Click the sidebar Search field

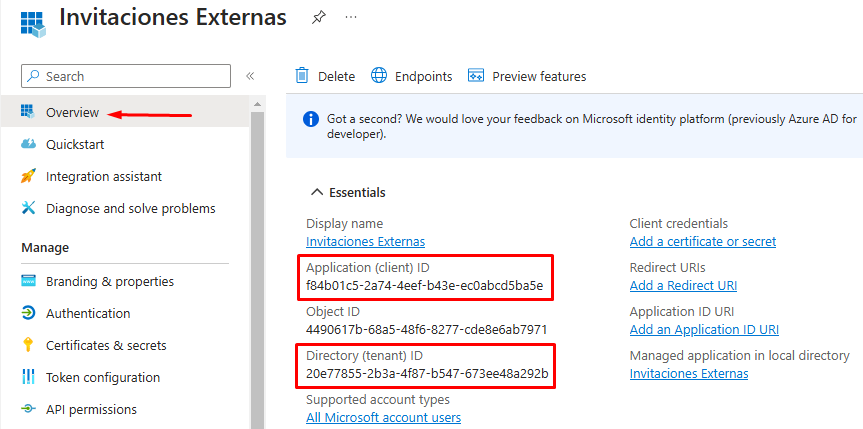125,76
